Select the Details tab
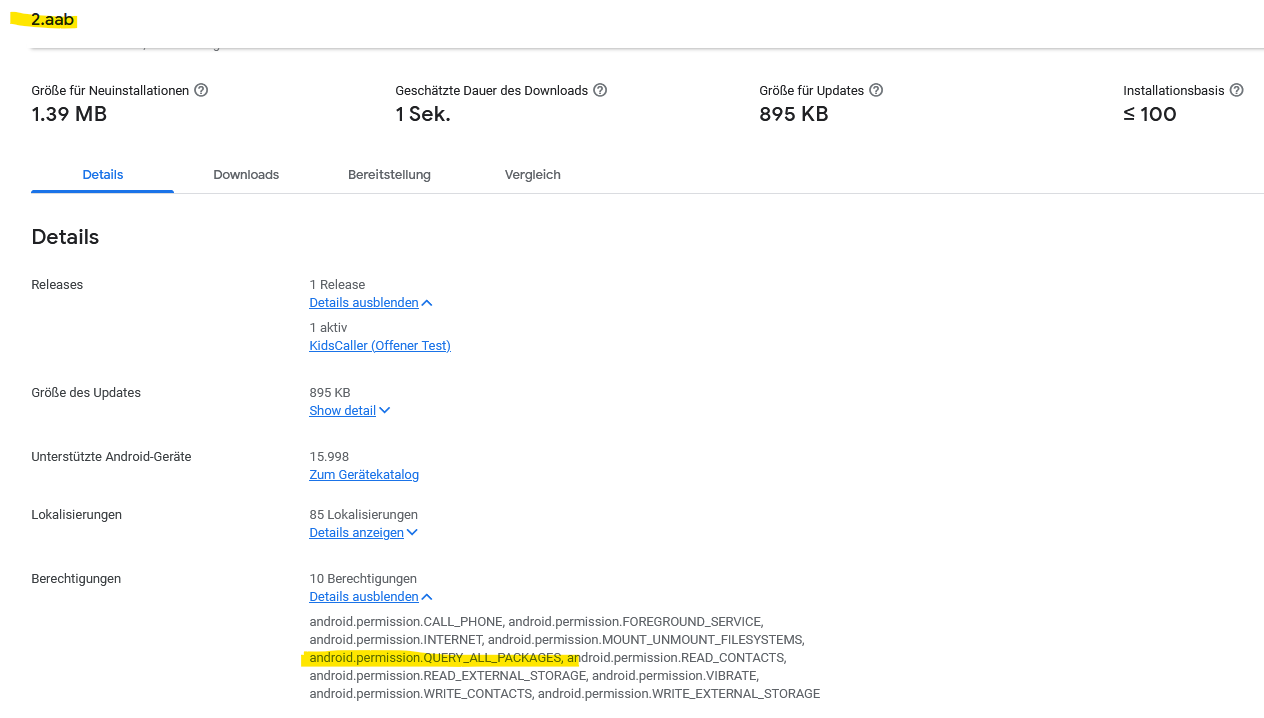Screen dimensions: 1264x718 [x=103, y=175]
